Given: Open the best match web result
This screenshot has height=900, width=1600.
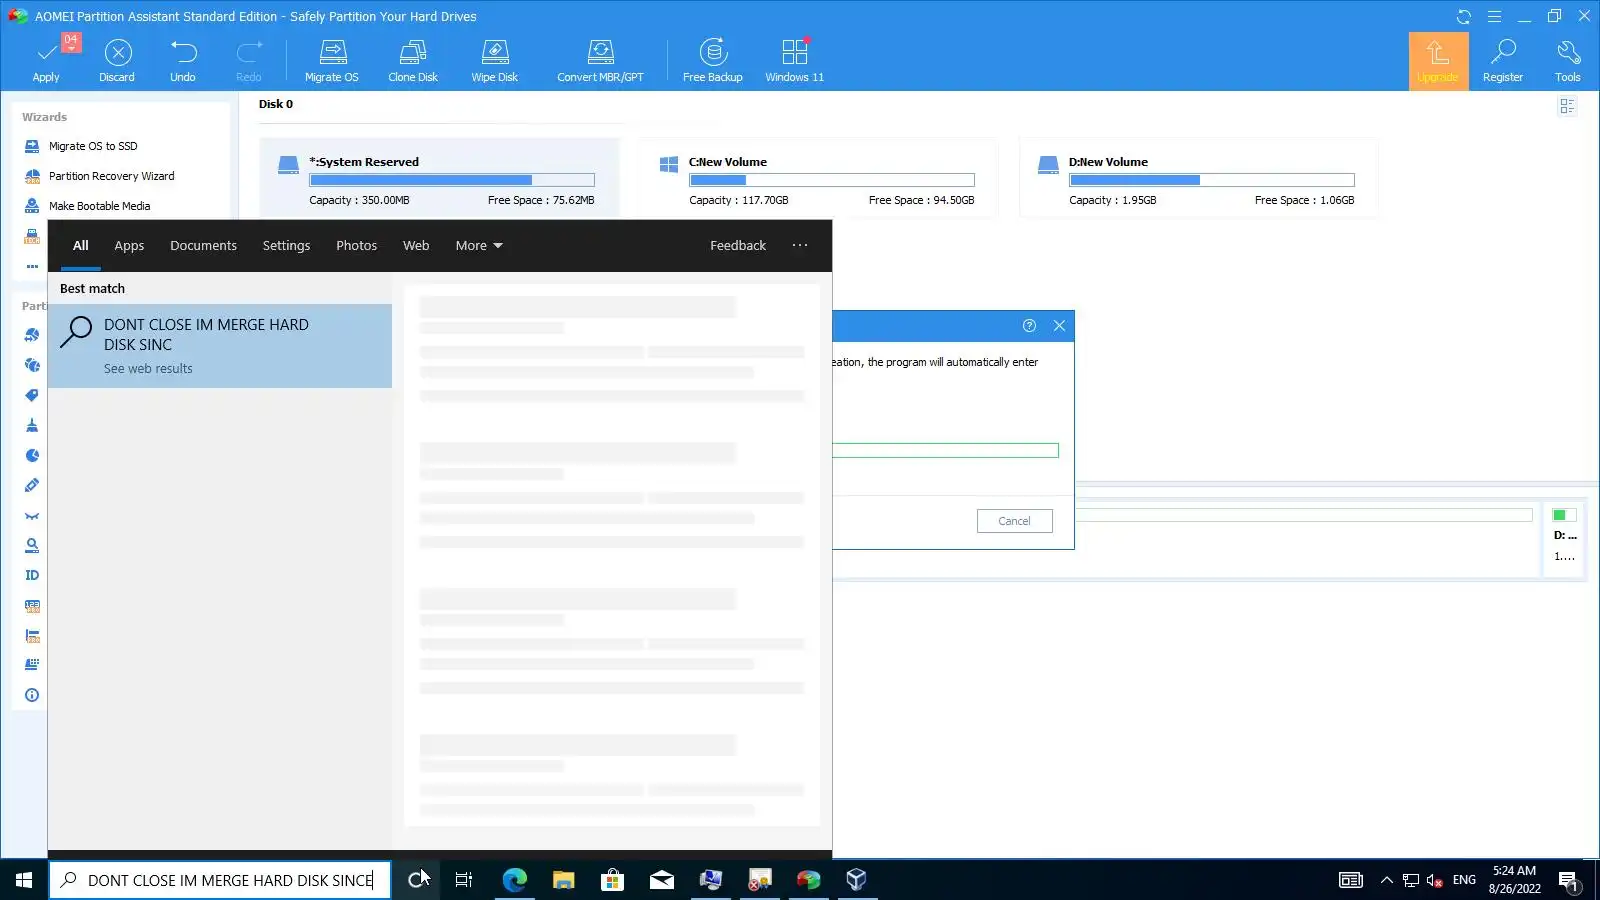Looking at the screenshot, I should point(220,346).
